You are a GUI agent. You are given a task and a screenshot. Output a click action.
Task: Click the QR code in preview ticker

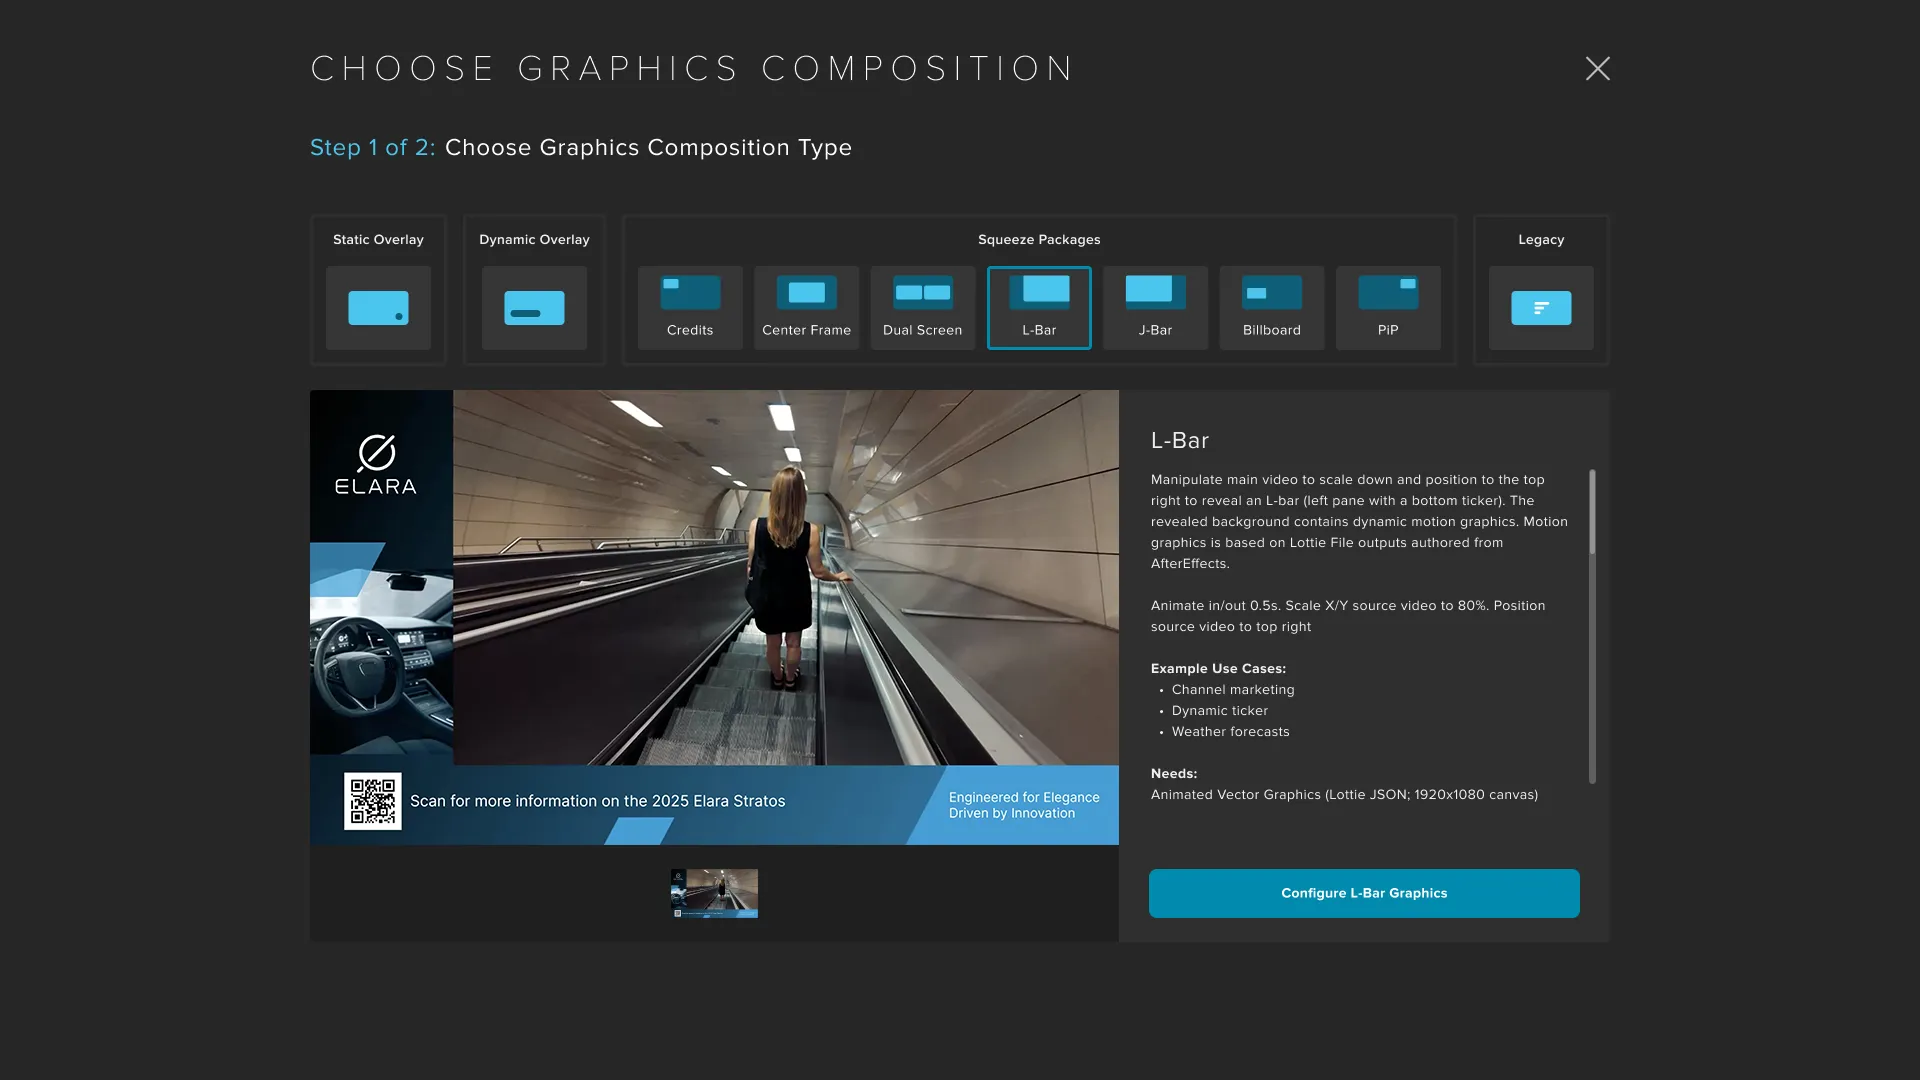pyautogui.click(x=373, y=801)
